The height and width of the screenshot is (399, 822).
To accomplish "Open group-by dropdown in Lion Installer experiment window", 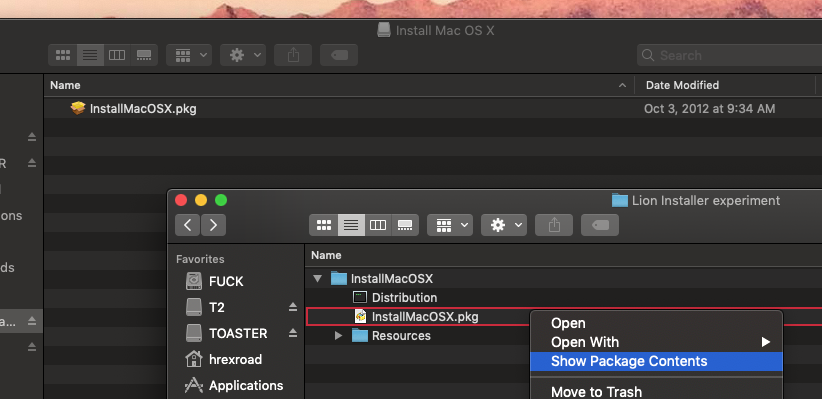I will coord(450,225).
